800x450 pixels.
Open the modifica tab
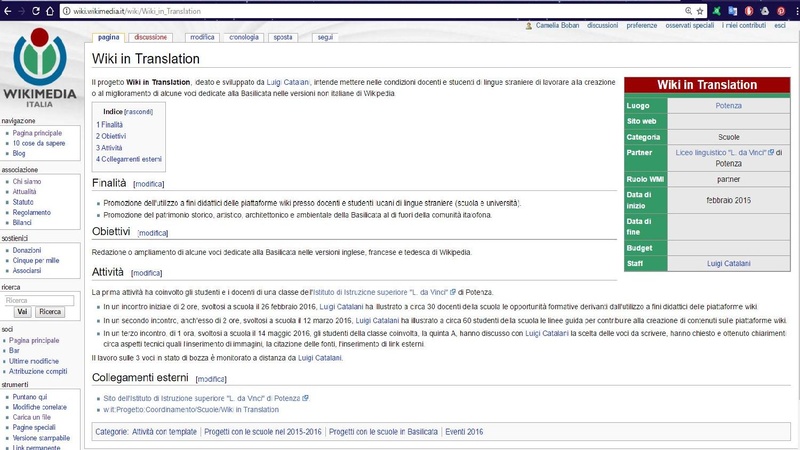pyautogui.click(x=202, y=37)
